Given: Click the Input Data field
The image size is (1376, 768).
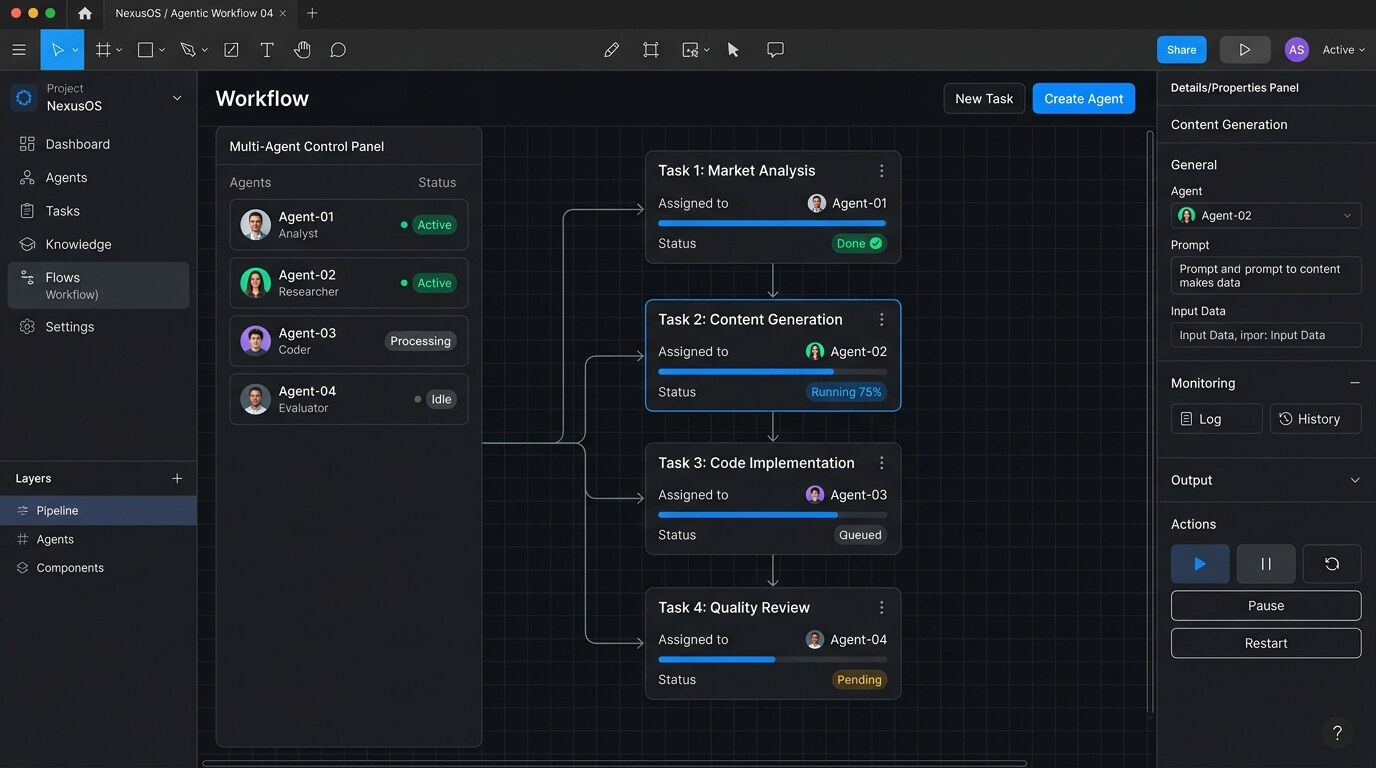Looking at the screenshot, I should coord(1266,335).
